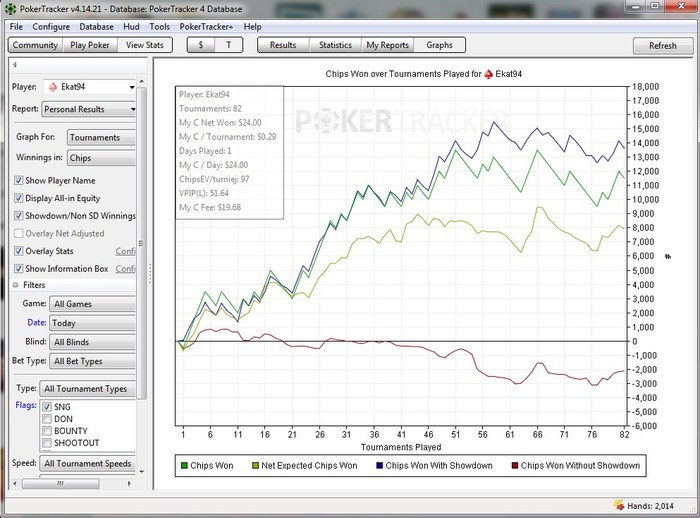Open the Graphs tab
This screenshot has height=518, width=700.
pyautogui.click(x=439, y=45)
